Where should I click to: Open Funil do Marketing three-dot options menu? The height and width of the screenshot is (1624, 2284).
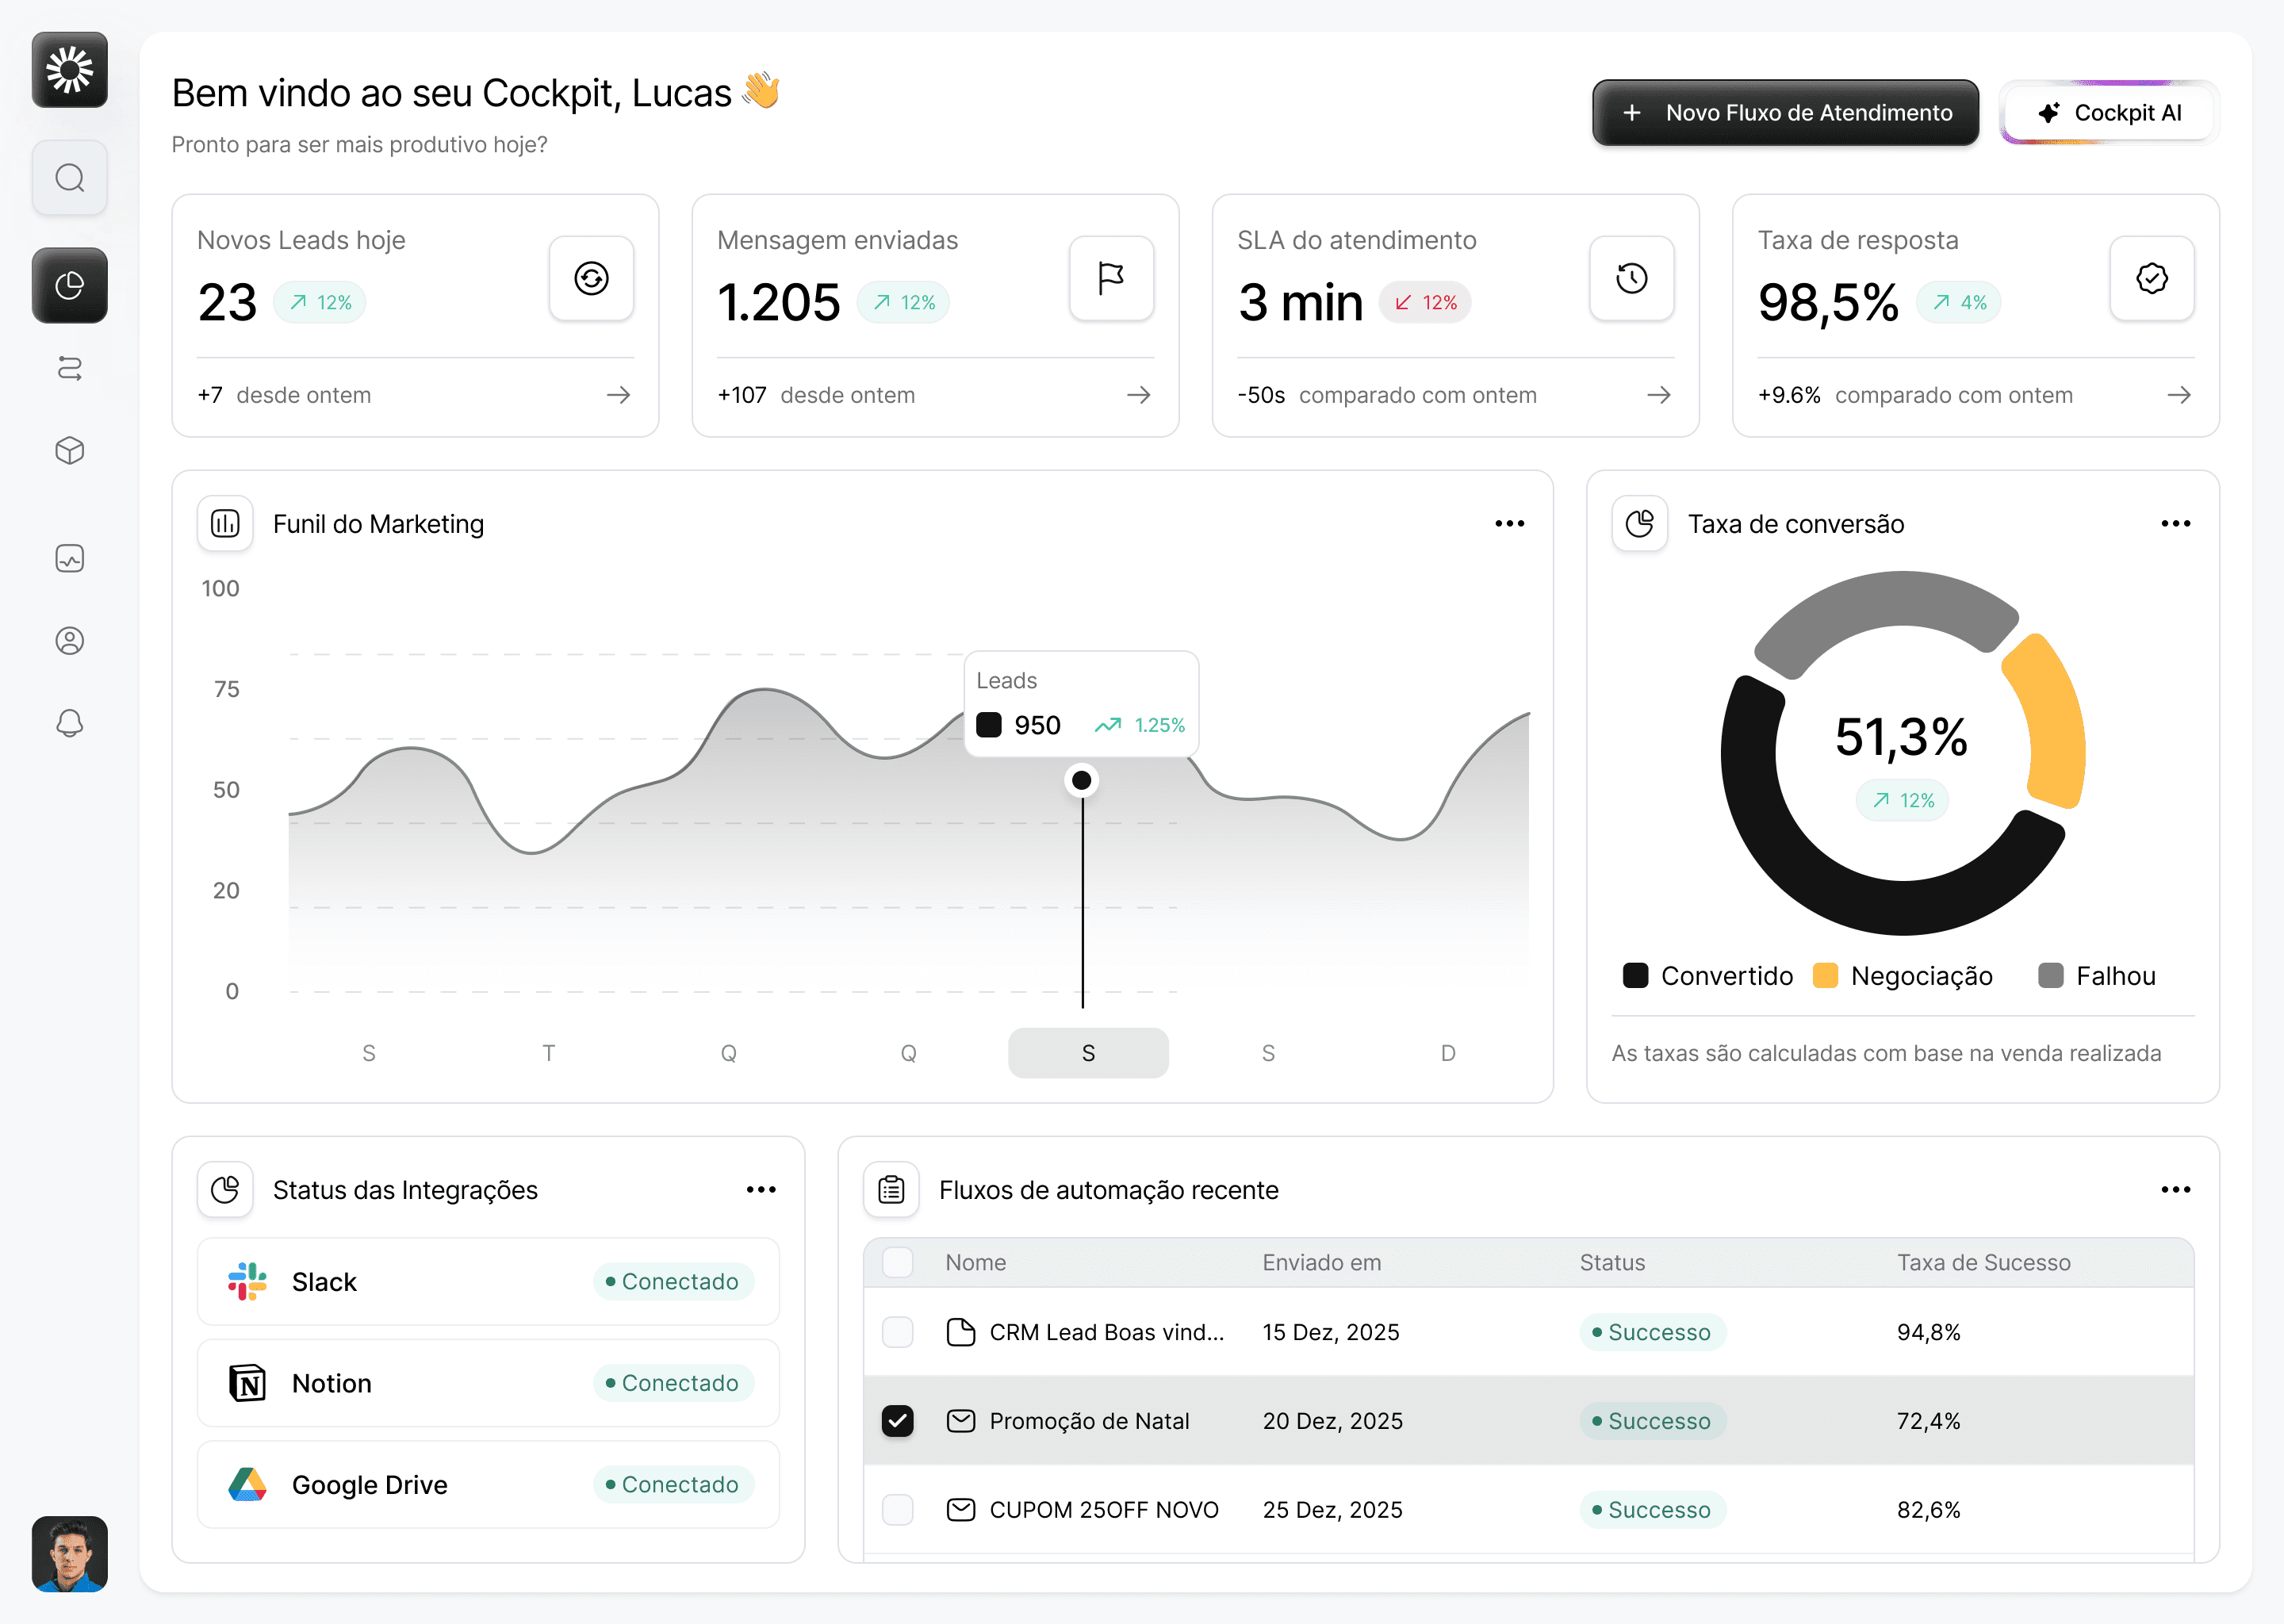[1509, 523]
